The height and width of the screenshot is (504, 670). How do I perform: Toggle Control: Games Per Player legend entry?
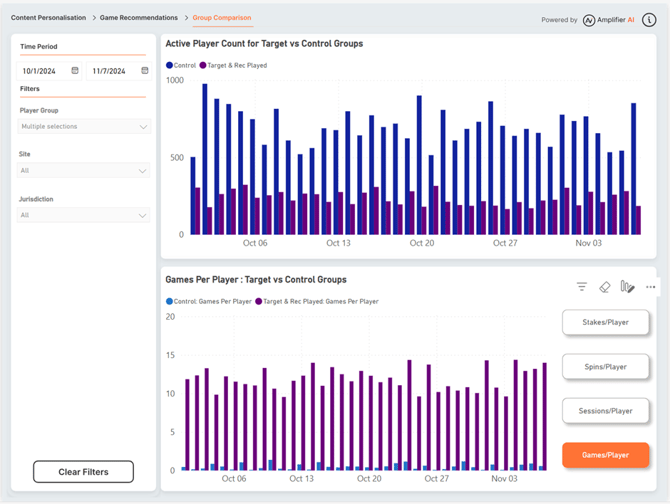click(209, 301)
